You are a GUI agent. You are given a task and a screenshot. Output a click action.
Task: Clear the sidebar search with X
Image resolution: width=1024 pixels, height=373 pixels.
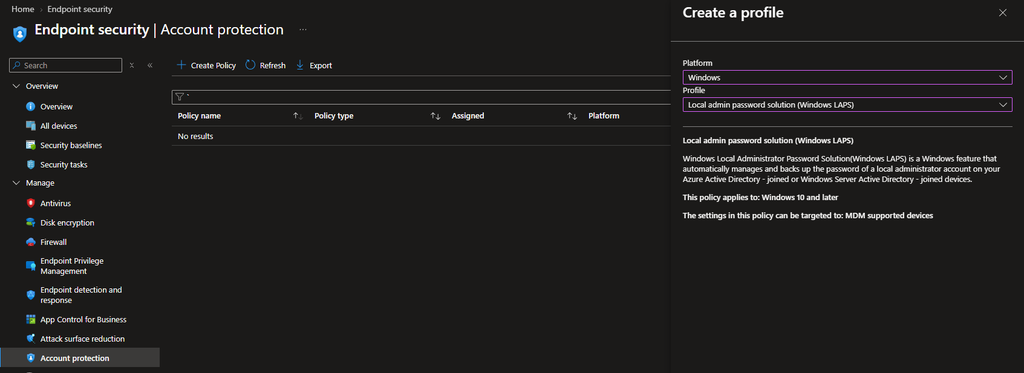pos(132,65)
